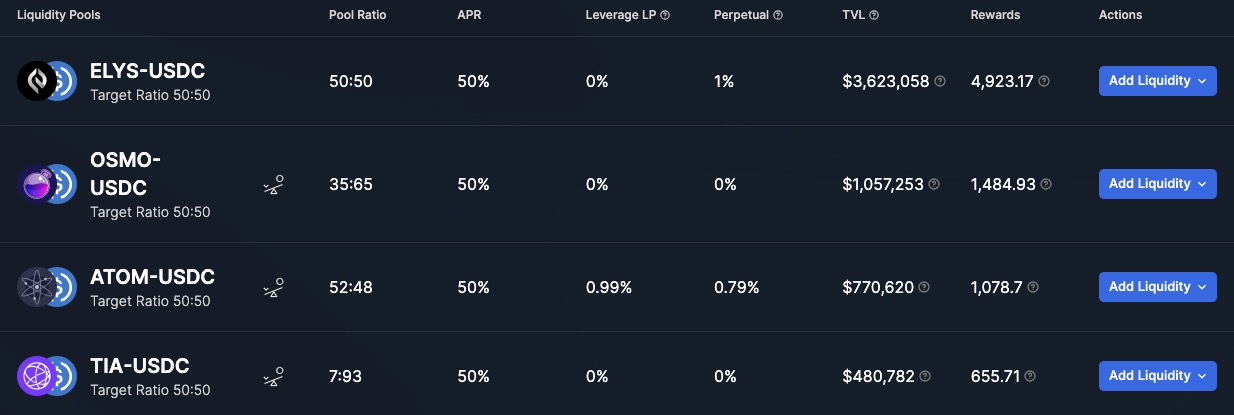This screenshot has width=1234, height=415.
Task: Click the imbalance scale icon for OSMO-USDC
Action: click(273, 185)
